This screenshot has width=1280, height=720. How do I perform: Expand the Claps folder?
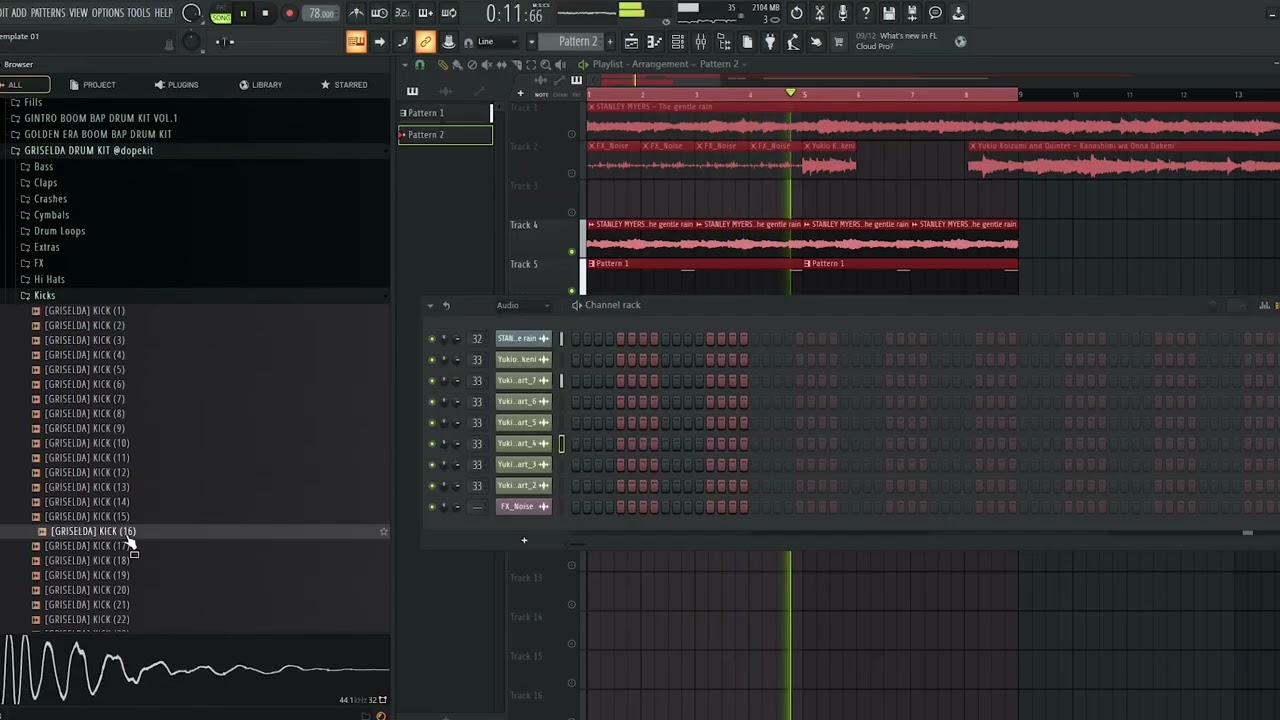tap(45, 183)
